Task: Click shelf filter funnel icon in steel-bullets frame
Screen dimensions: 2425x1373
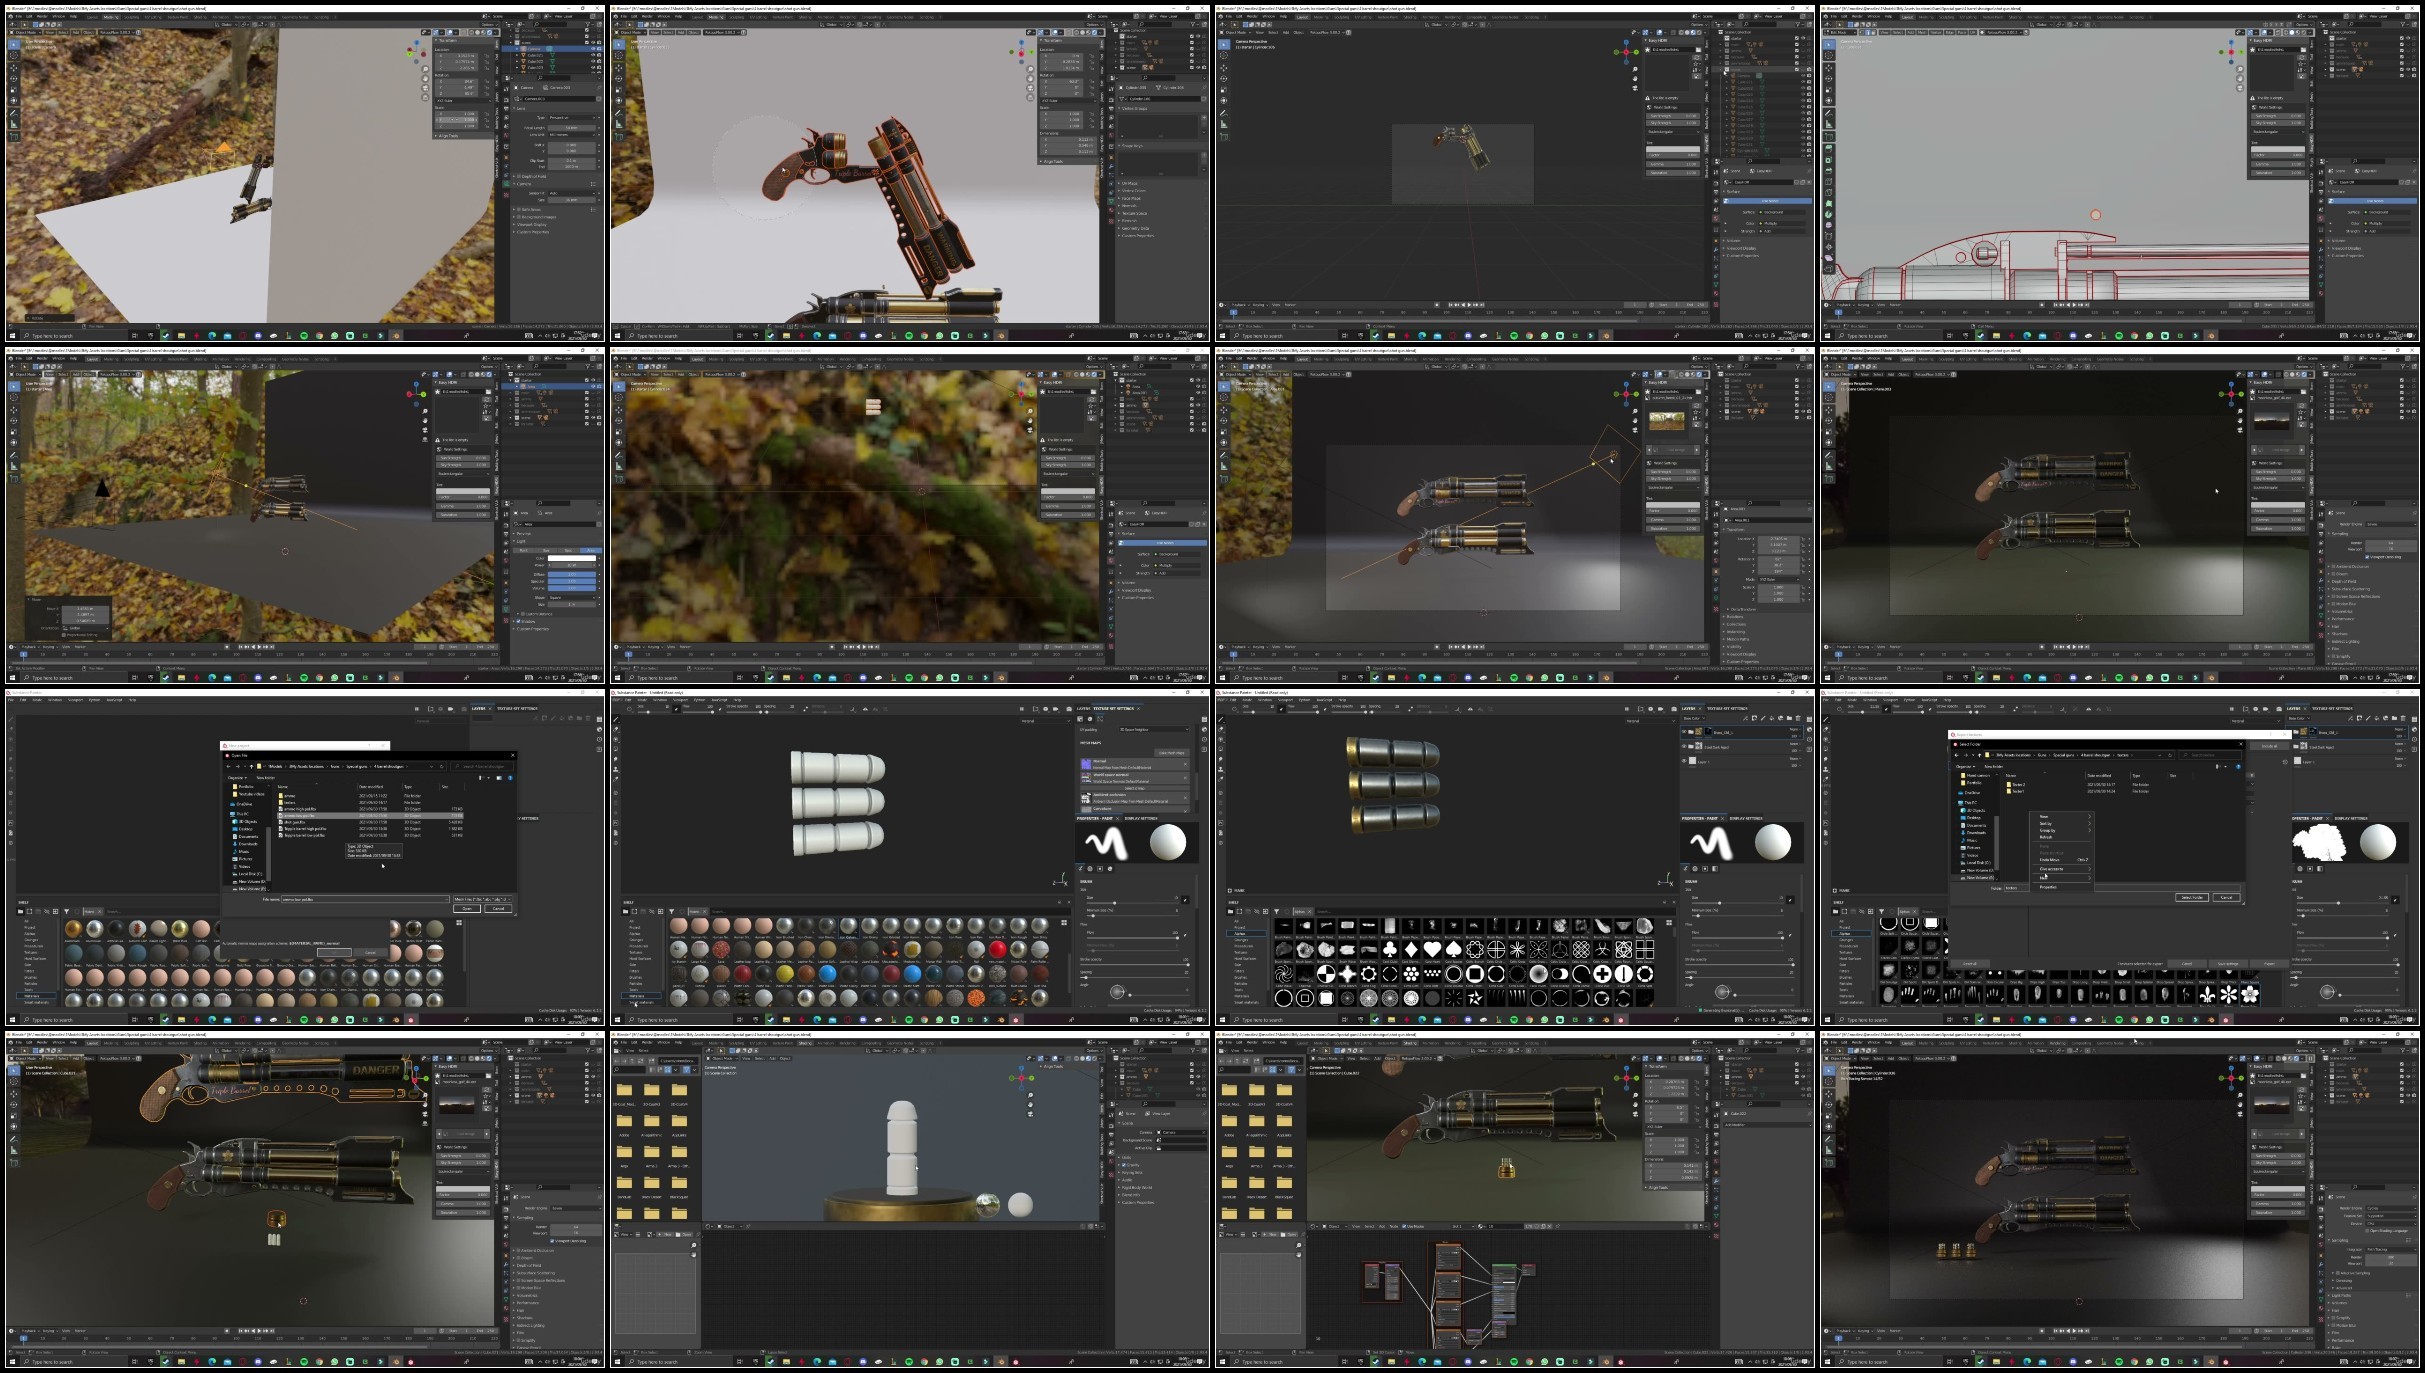Action: coord(1276,911)
